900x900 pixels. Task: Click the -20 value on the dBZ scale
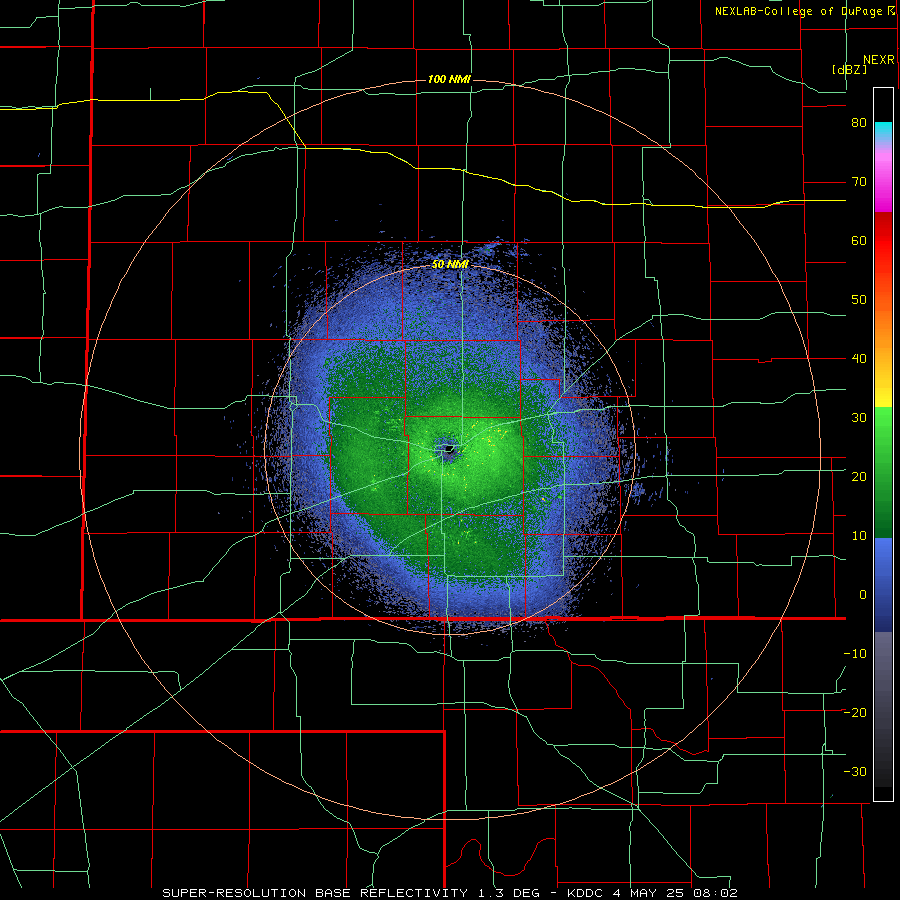pos(855,713)
